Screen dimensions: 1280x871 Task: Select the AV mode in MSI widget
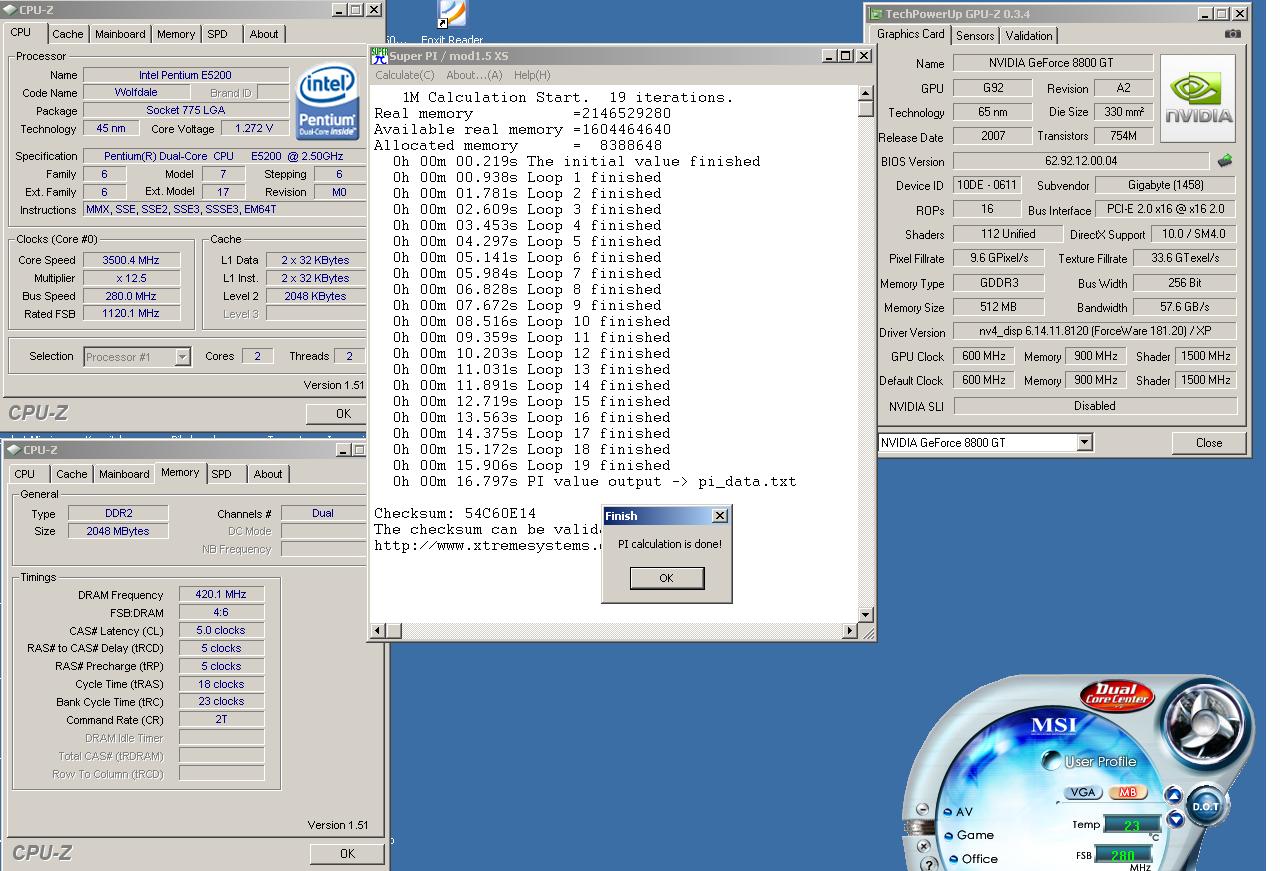(x=958, y=812)
